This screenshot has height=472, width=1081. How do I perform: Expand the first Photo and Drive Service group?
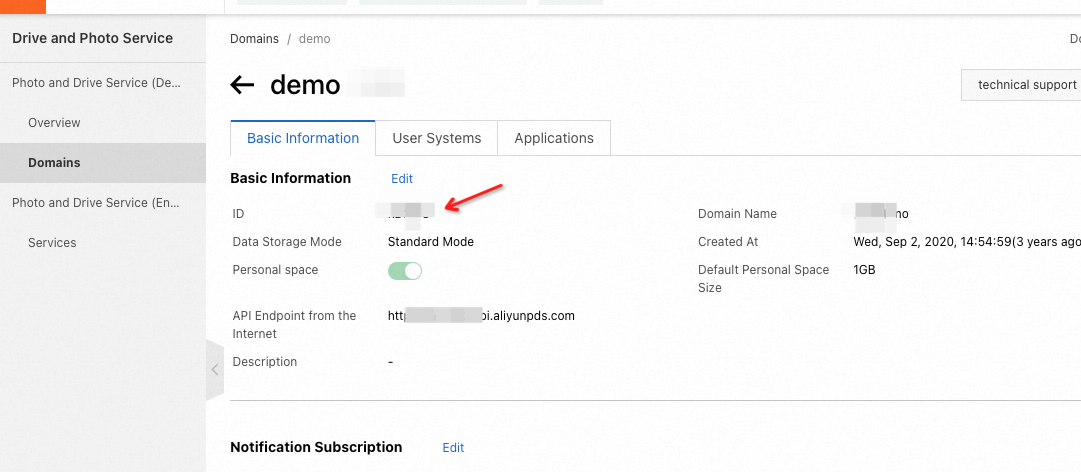pyautogui.click(x=96, y=83)
